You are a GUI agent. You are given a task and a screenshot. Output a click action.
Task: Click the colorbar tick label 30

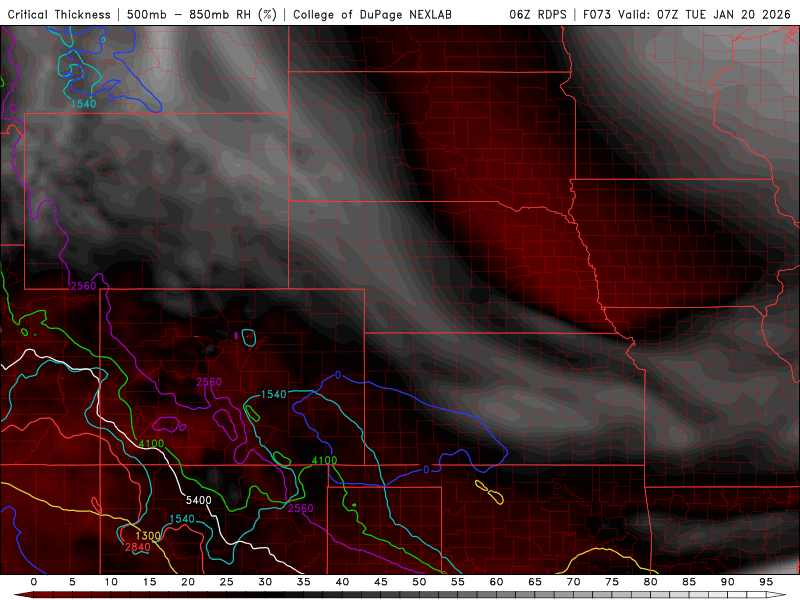[x=265, y=582]
